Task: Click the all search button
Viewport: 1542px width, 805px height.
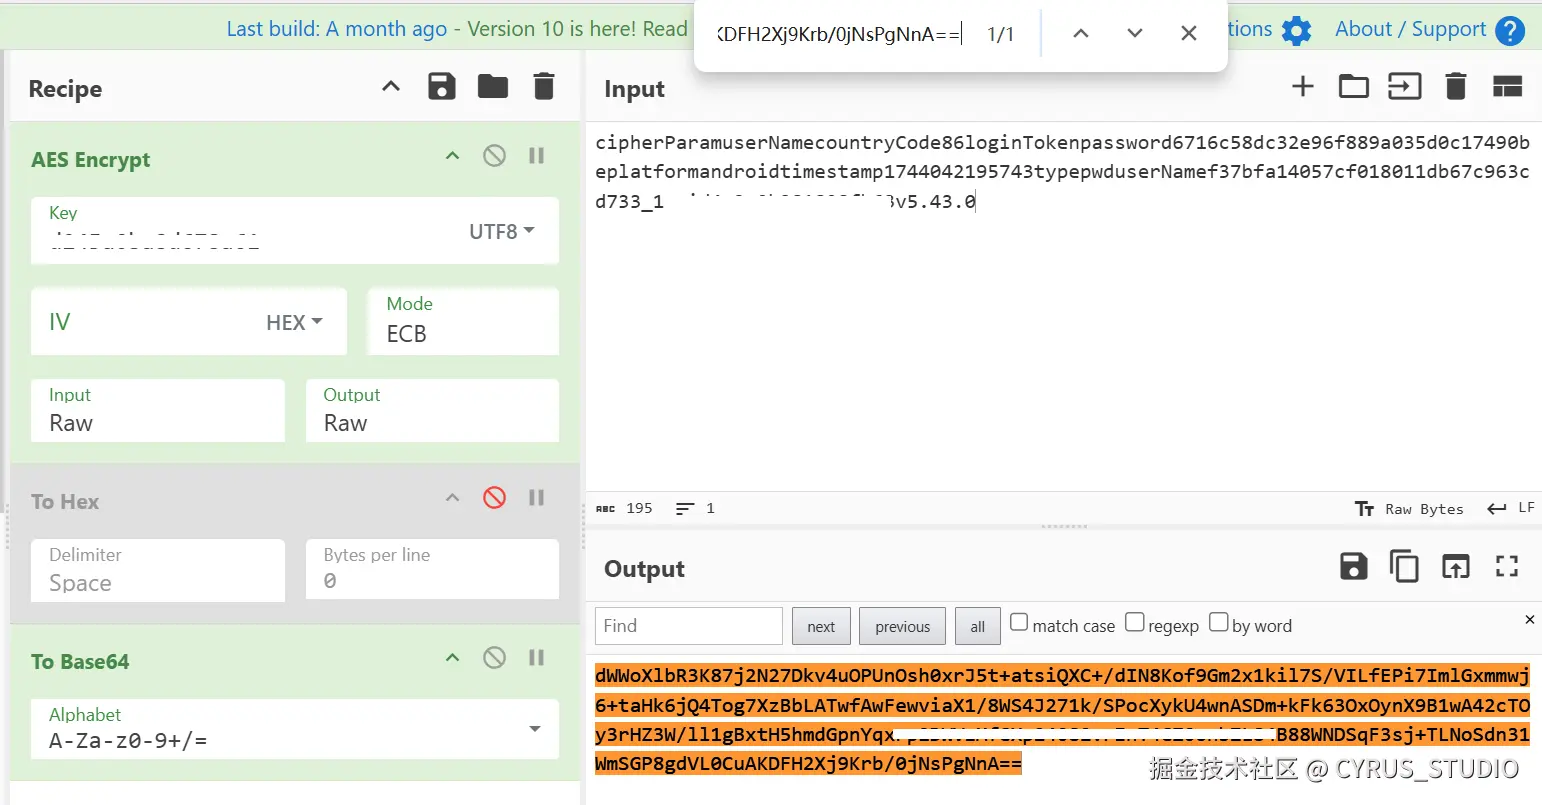Action: 977,627
